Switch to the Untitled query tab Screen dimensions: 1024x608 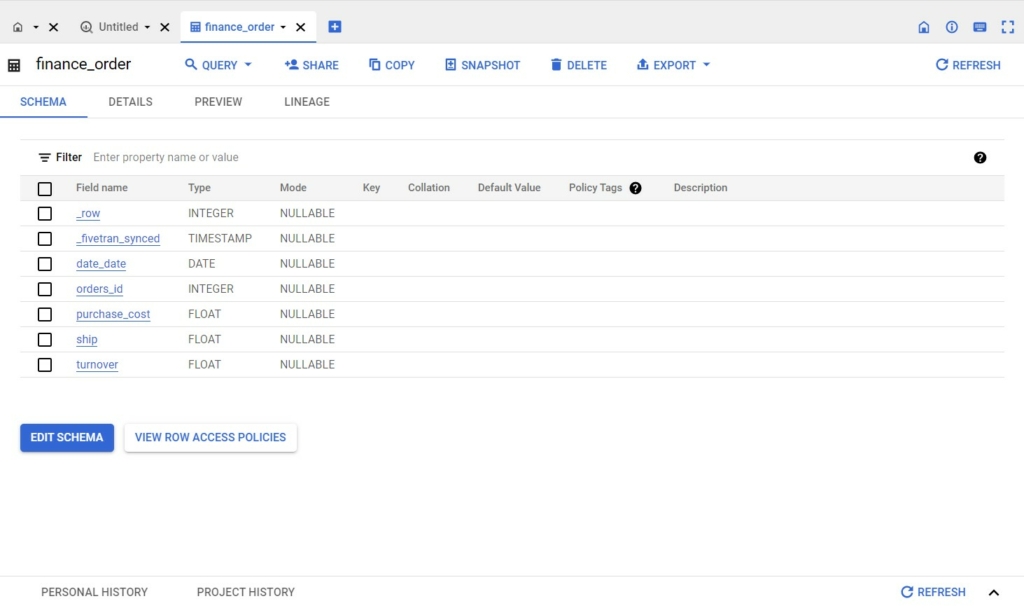point(109,27)
